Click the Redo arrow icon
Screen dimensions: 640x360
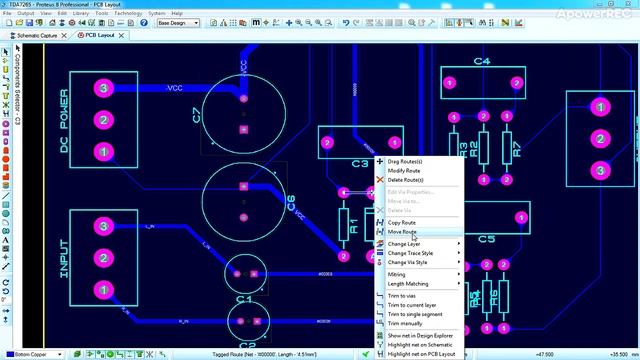click(356, 23)
